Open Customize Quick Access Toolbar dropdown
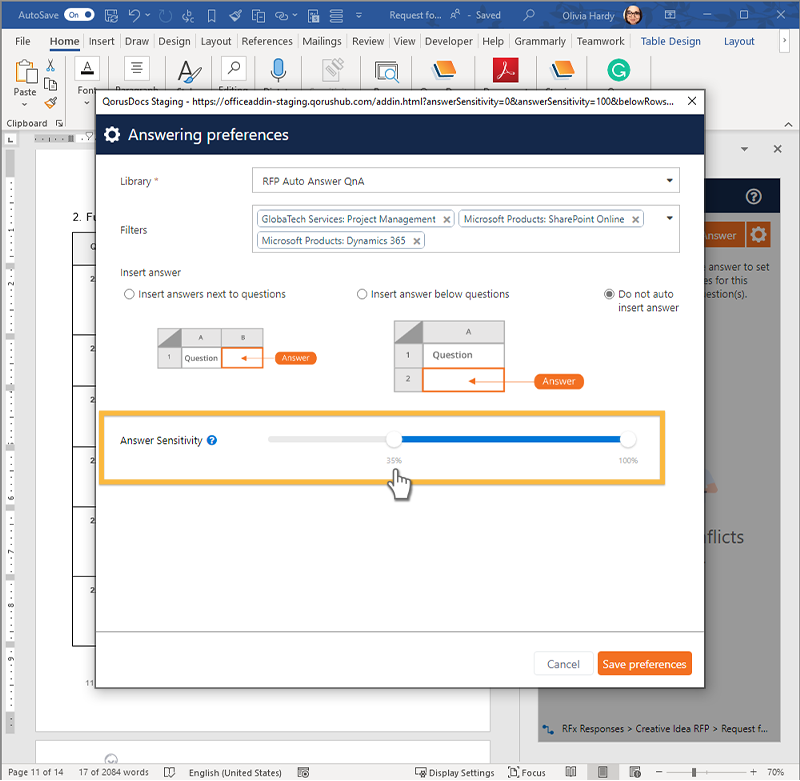800x781 pixels. tap(359, 15)
